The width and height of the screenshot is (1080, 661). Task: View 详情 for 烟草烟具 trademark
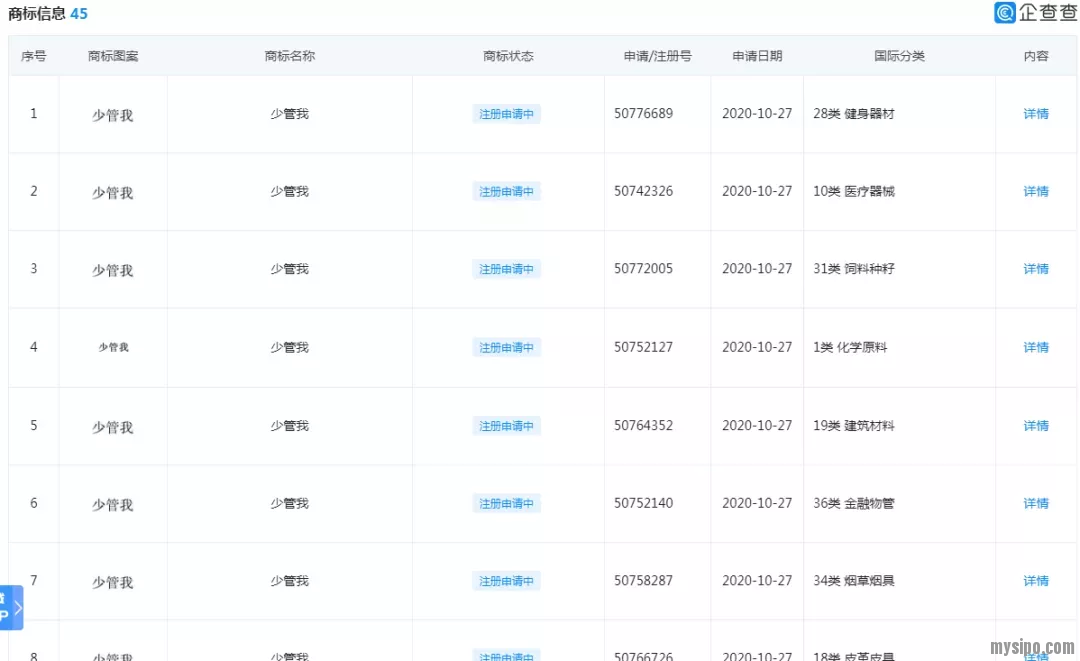(1036, 581)
